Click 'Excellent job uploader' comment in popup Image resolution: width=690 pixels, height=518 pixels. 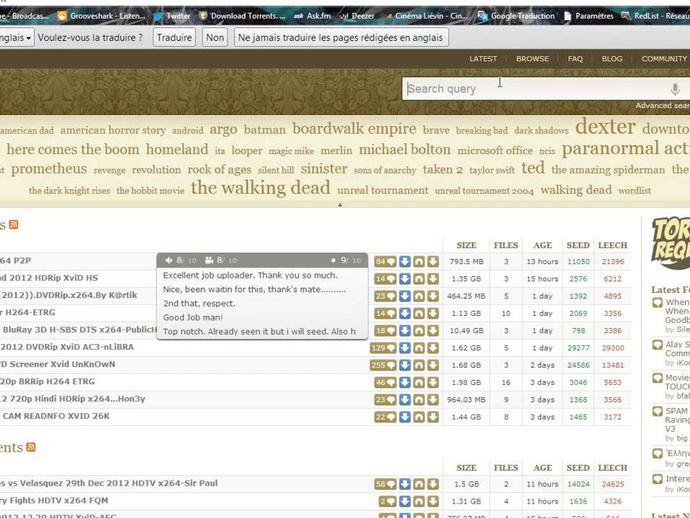coord(250,275)
